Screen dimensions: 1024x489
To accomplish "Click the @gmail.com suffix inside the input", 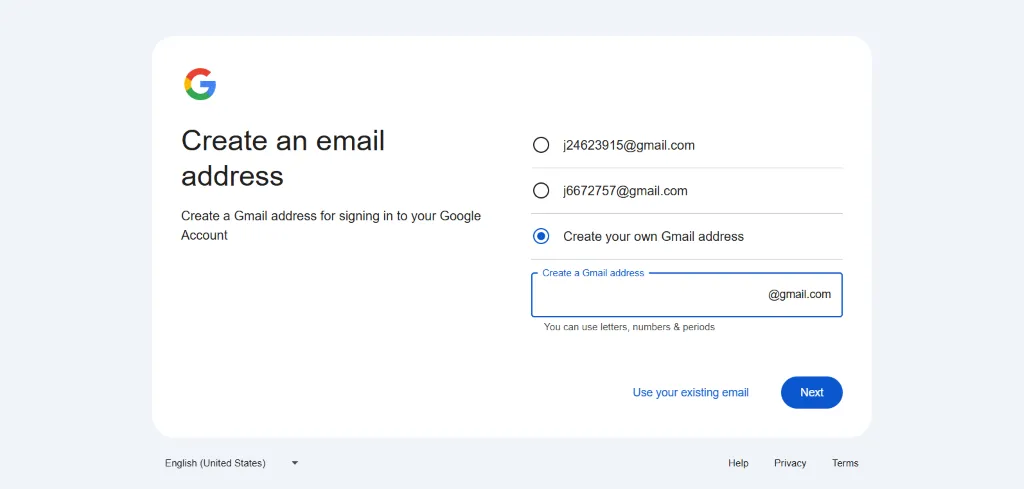I will click(x=799, y=295).
